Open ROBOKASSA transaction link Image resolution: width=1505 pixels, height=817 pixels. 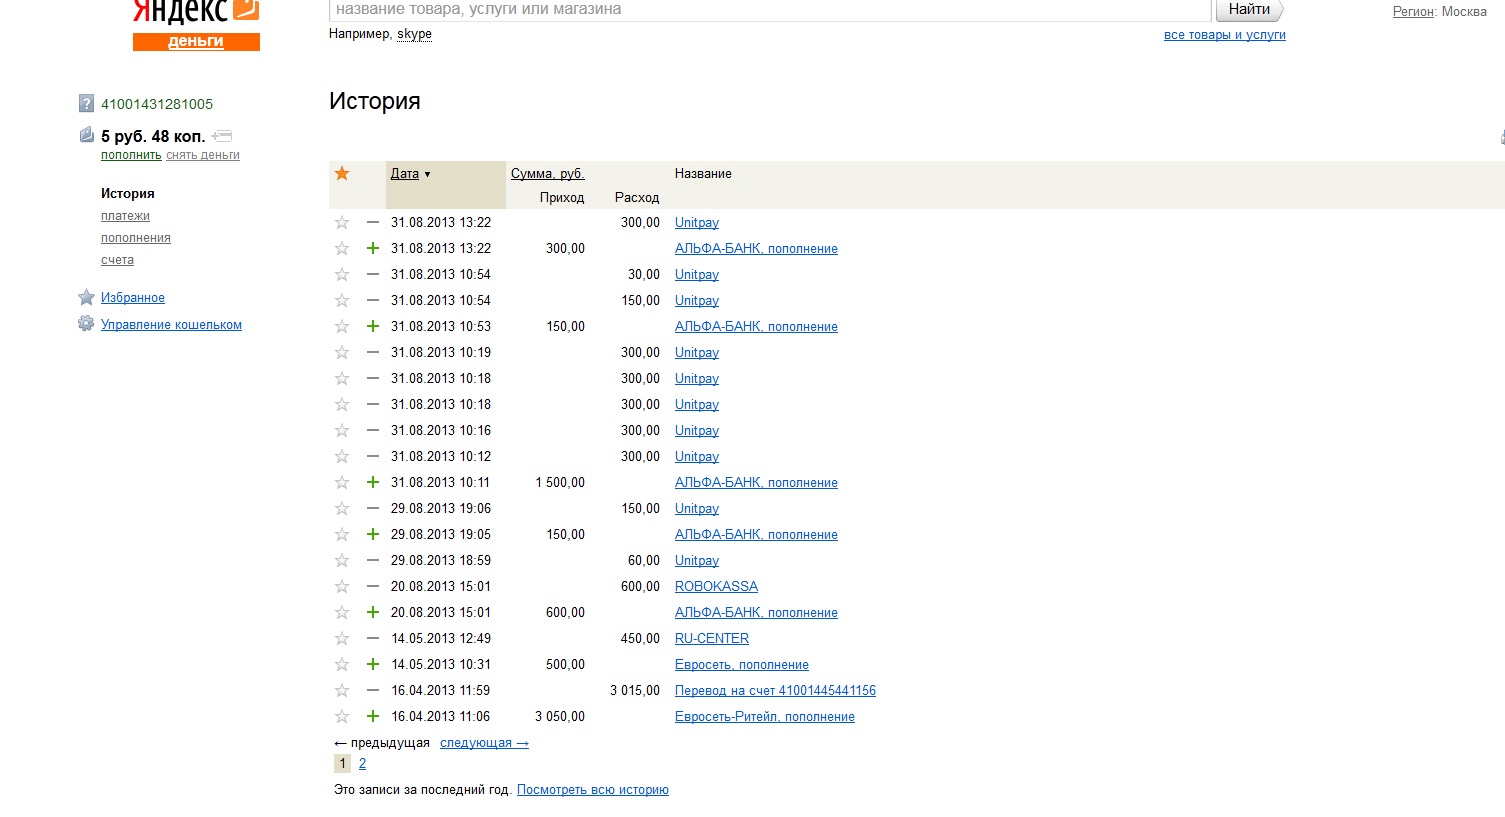(716, 586)
